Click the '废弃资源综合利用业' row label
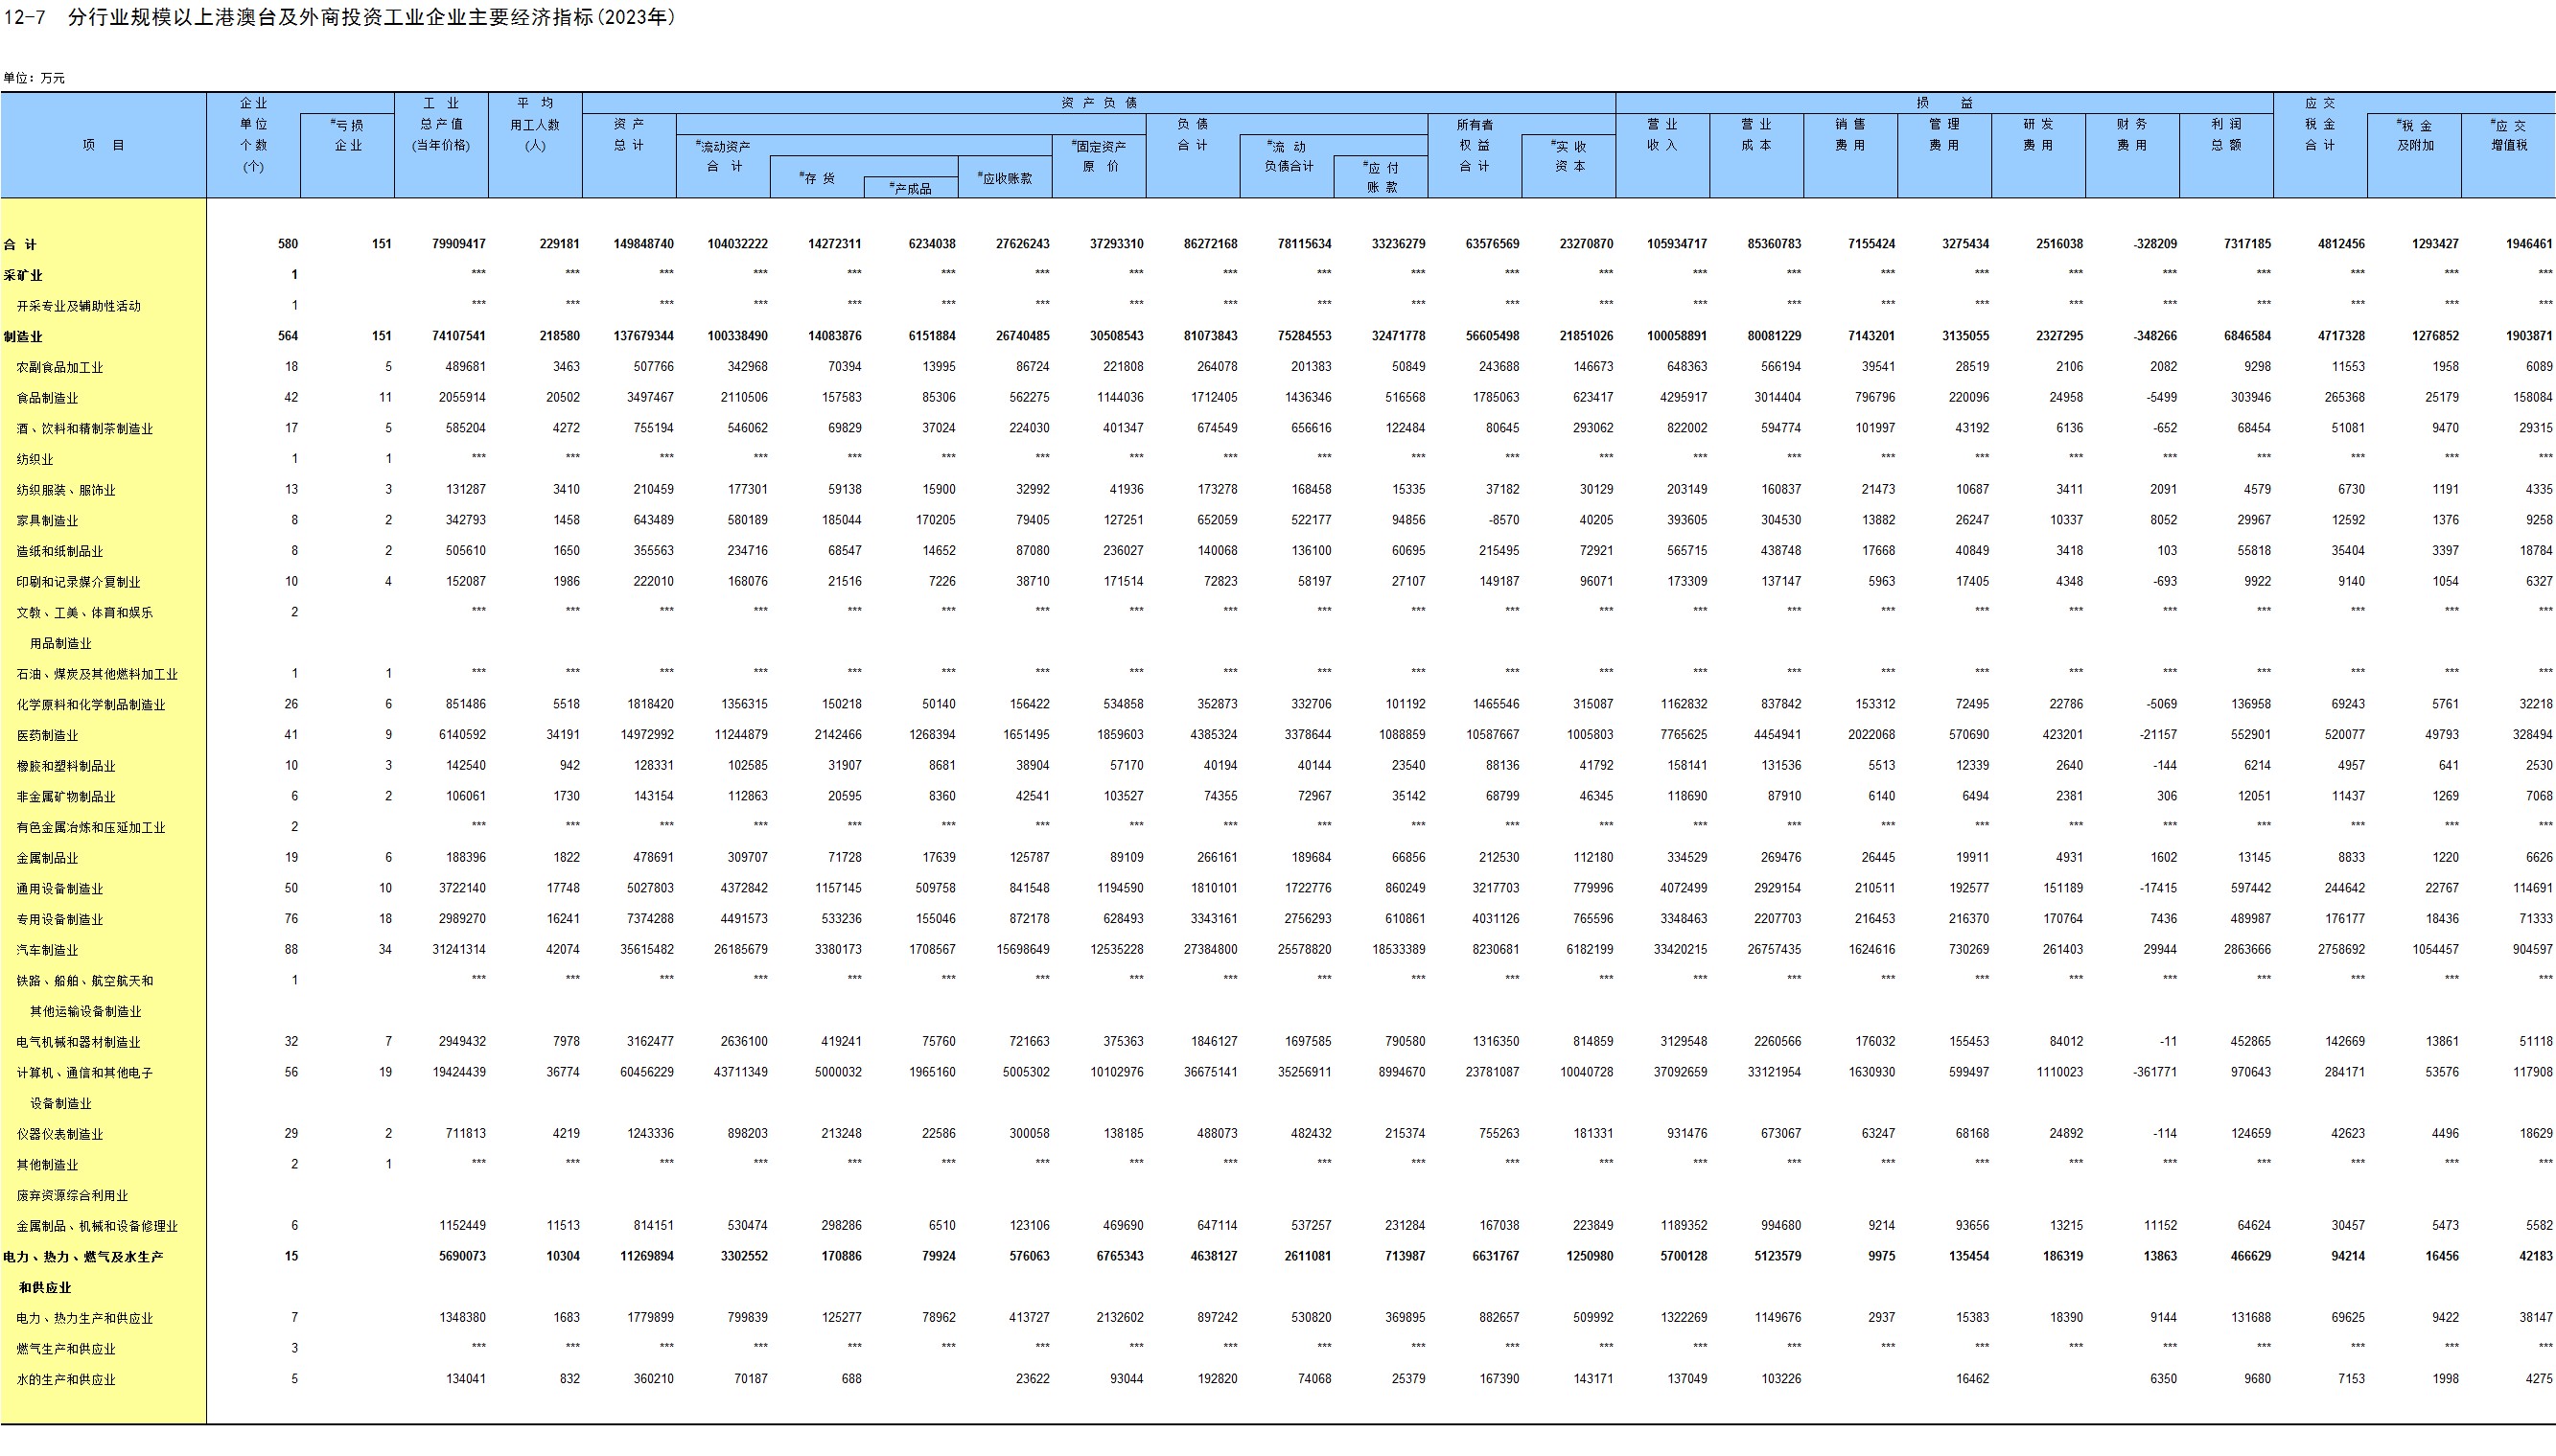This screenshot has height=1456, width=2556. 72,1195
